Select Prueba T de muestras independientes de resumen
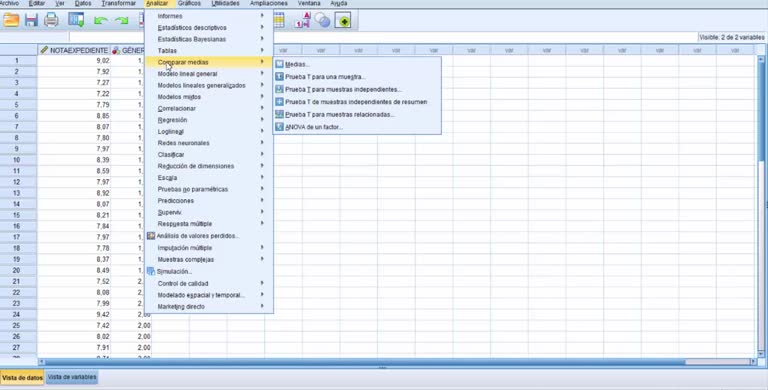The height and width of the screenshot is (390, 768). 357,102
